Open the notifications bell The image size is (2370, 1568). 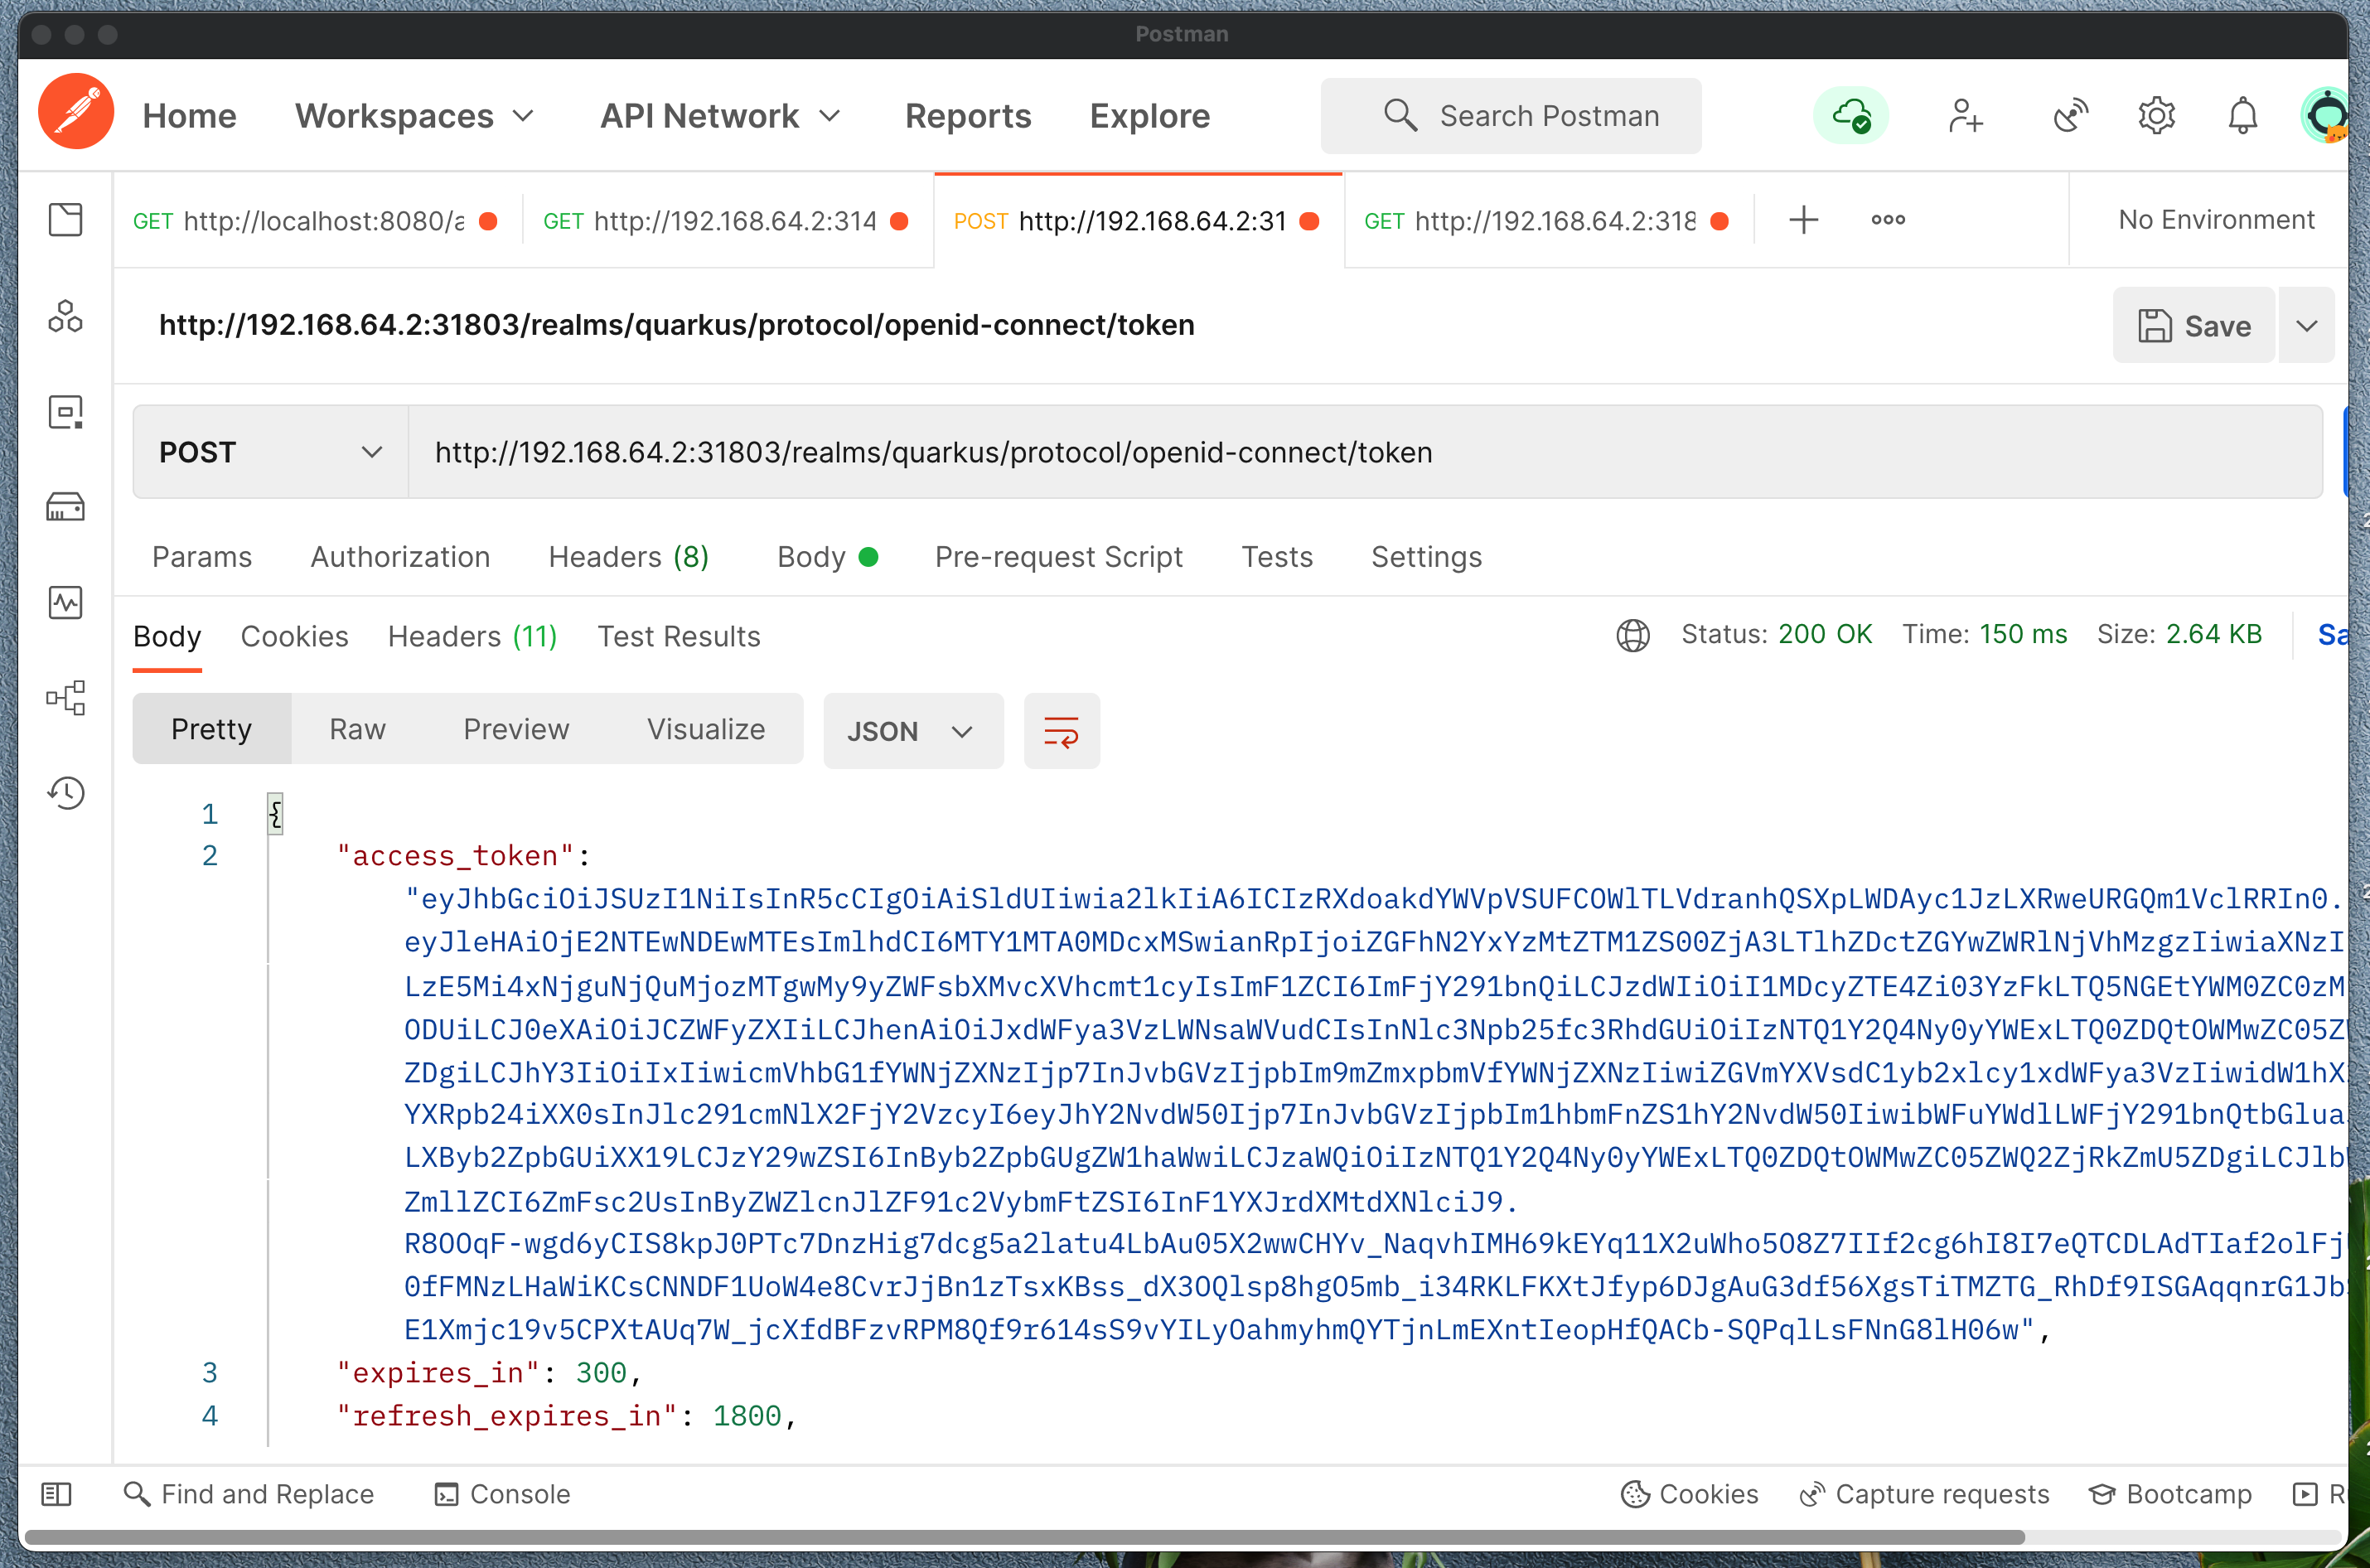(2242, 116)
